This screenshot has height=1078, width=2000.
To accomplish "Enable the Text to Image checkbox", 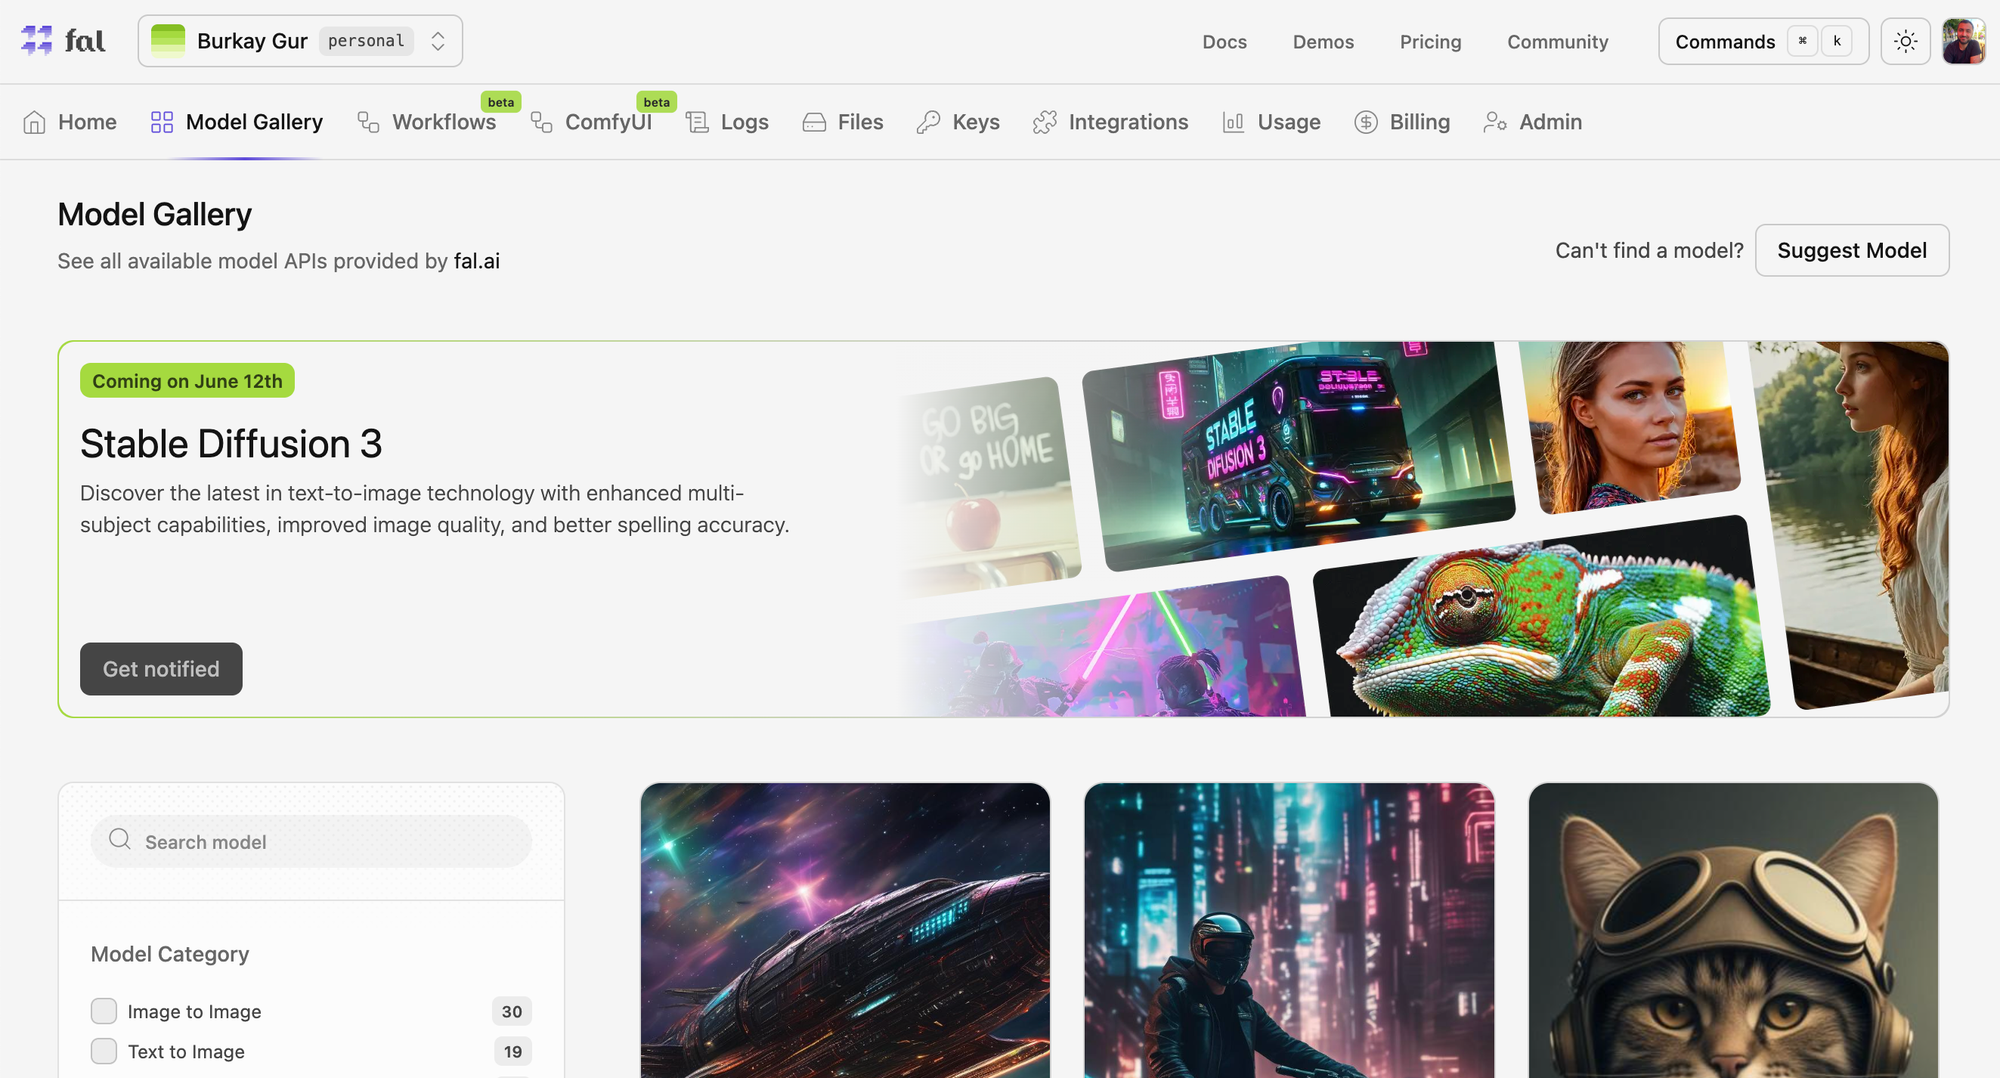I will pyautogui.click(x=104, y=1051).
